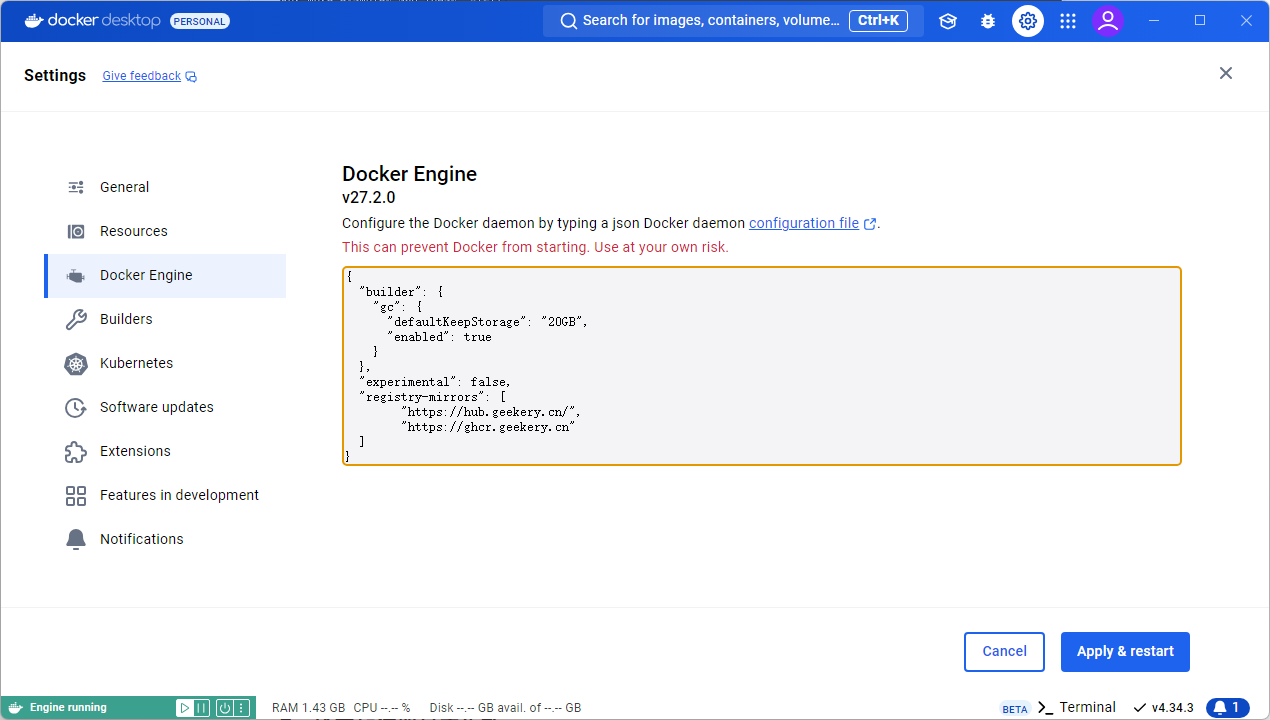The width and height of the screenshot is (1270, 720).
Task: Click the Settings gear icon in header
Action: [1028, 21]
